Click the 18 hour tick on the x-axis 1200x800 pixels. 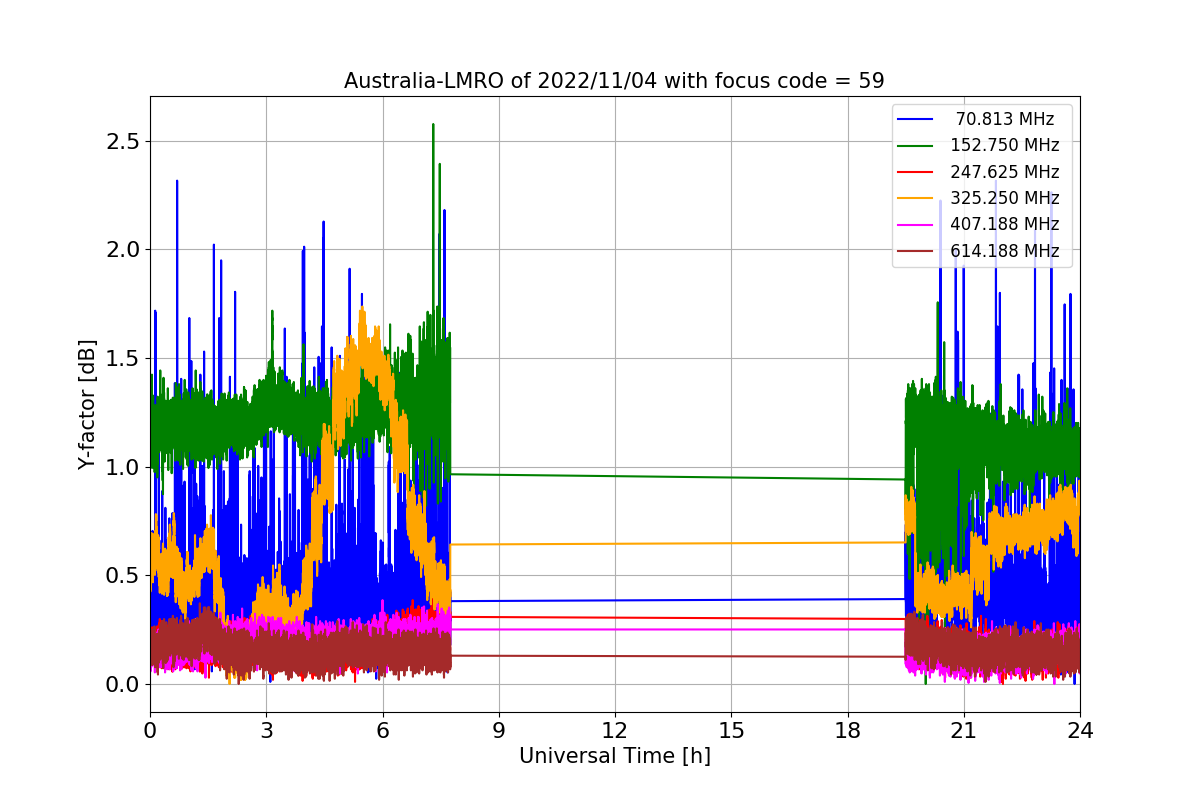coord(847,731)
